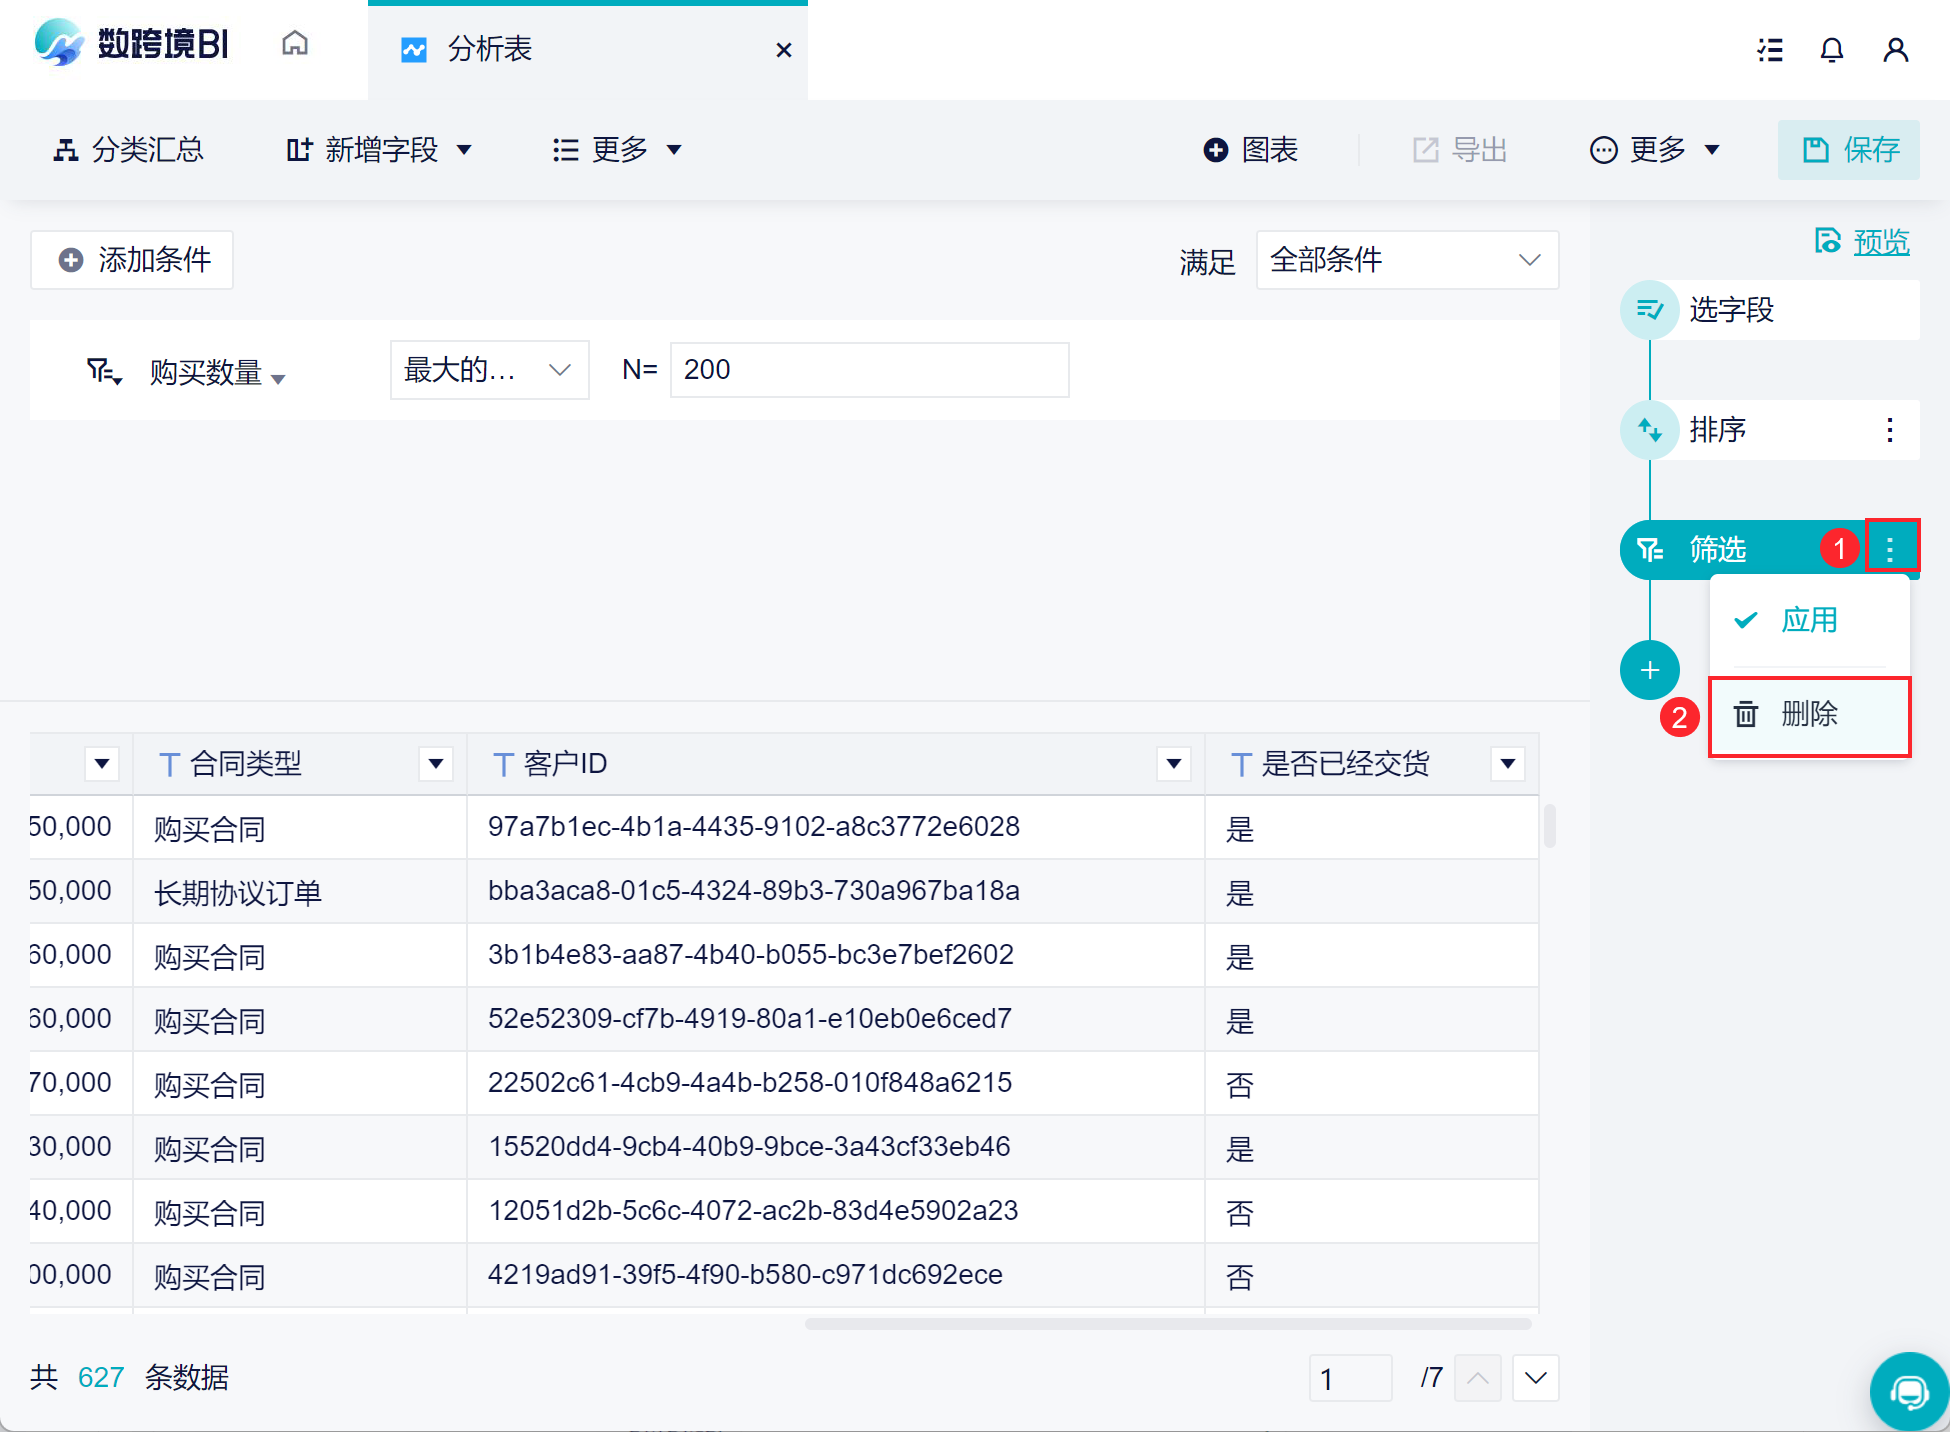Screen dimensions: 1950x1432
Task: Open the 最大的... condition dropdown
Action: point(489,370)
